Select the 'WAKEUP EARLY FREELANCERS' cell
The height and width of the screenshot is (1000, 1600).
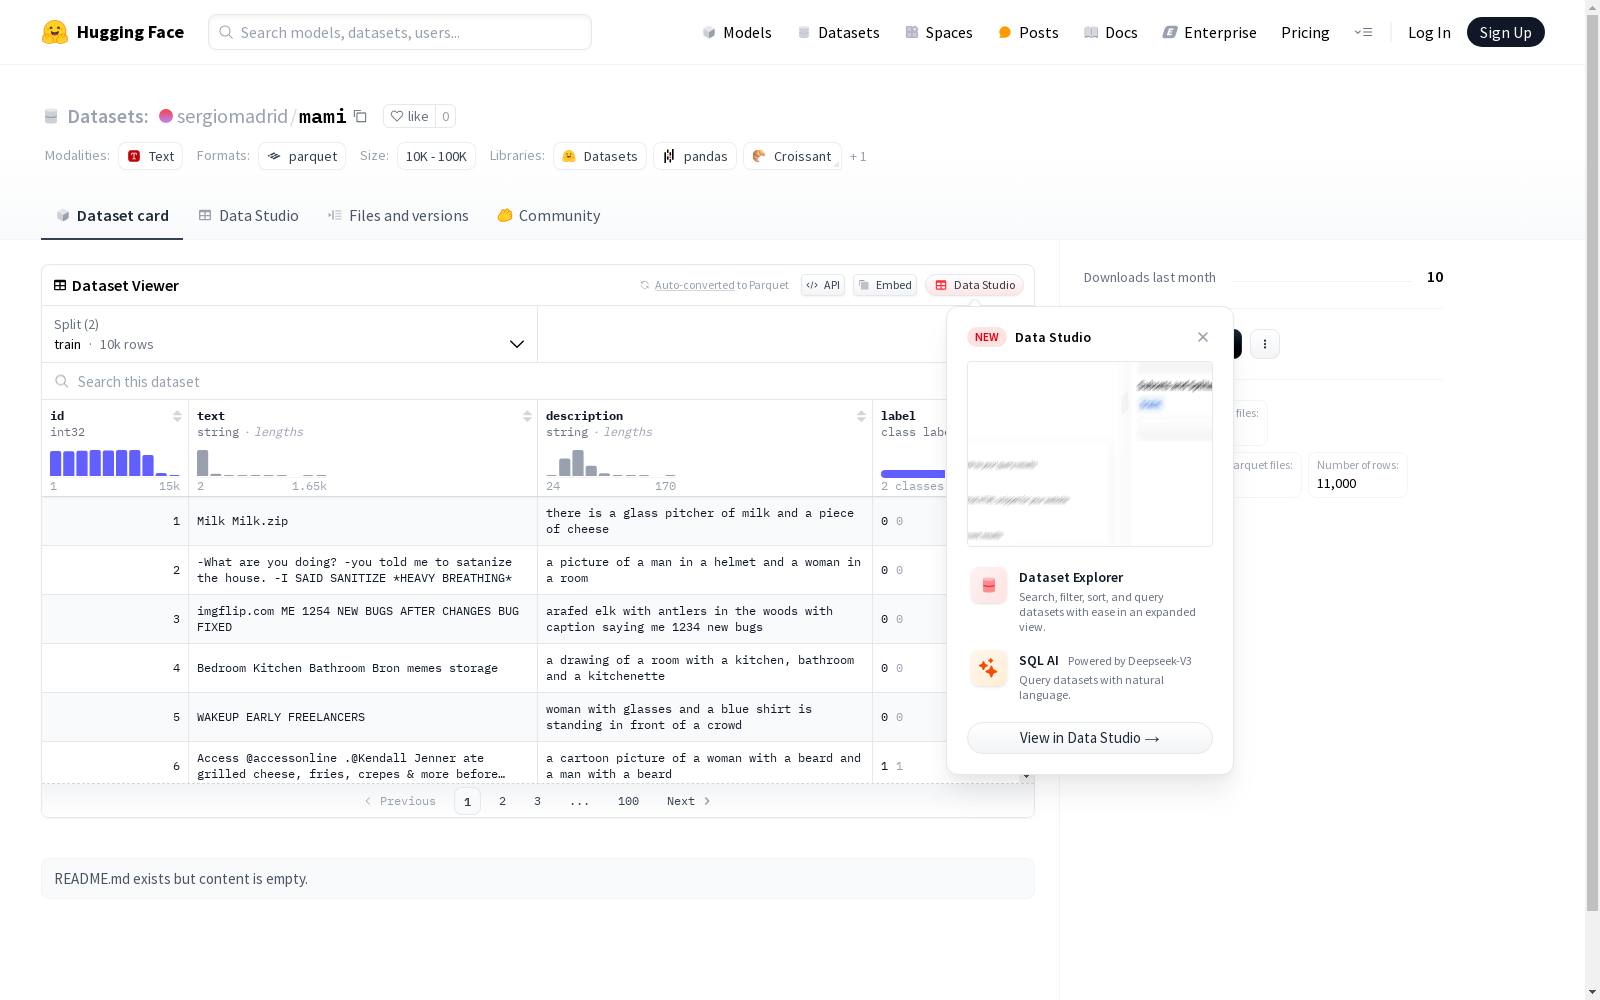pyautogui.click(x=363, y=717)
